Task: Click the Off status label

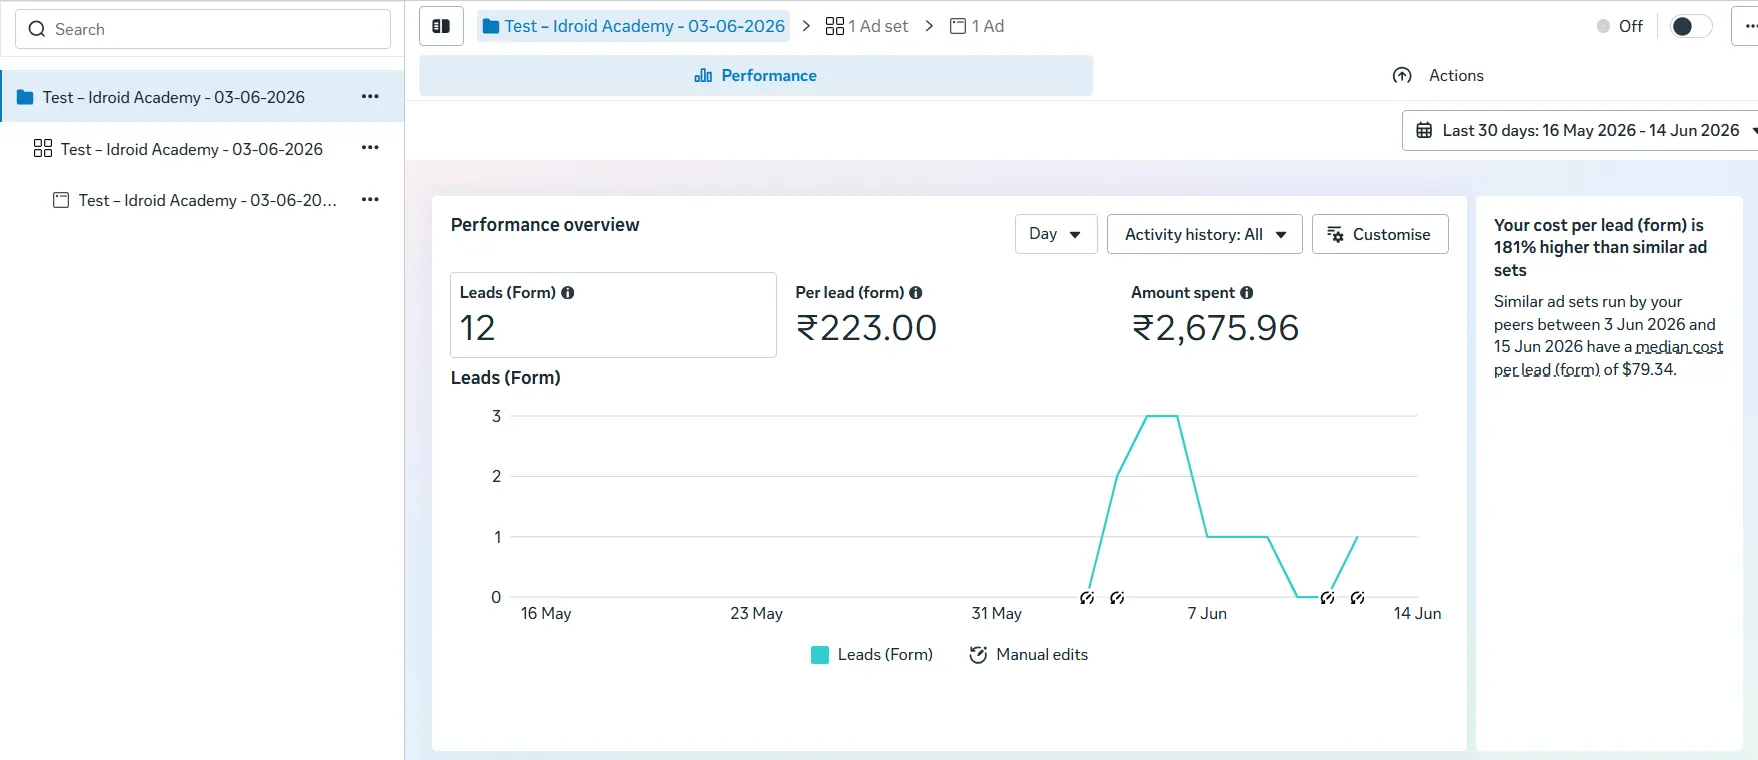Action: 1631,27
